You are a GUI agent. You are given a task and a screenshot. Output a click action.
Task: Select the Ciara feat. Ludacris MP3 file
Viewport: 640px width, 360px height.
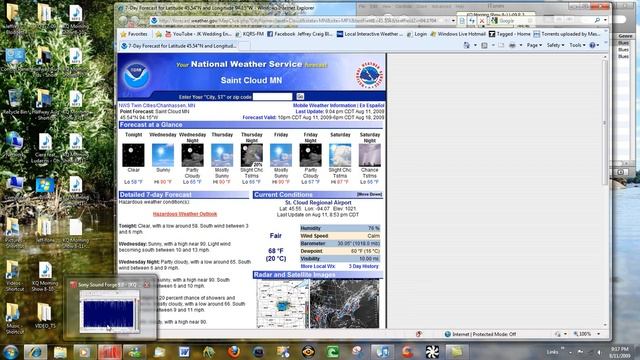click(x=45, y=148)
